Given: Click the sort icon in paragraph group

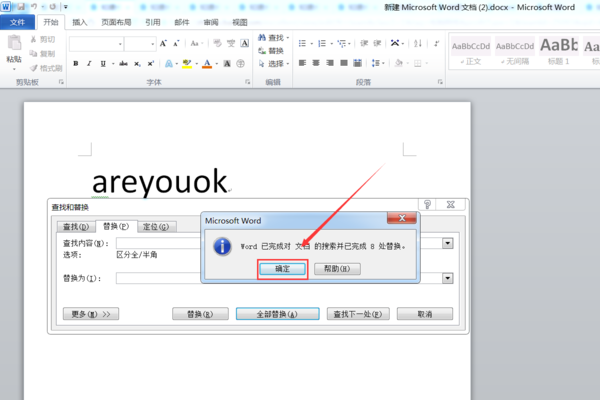Looking at the screenshot, I should [417, 43].
